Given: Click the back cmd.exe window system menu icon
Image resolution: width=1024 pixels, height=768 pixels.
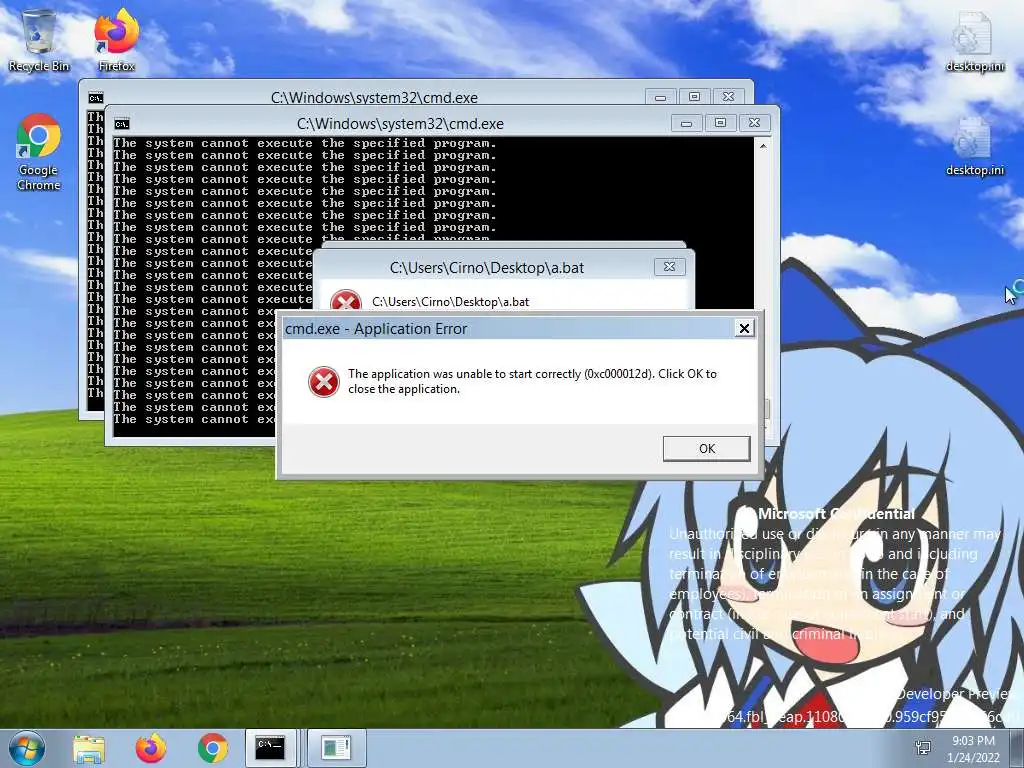Looking at the screenshot, I should [x=96, y=98].
